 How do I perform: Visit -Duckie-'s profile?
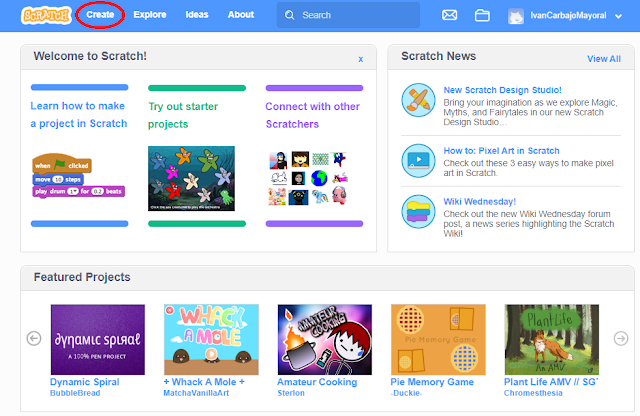[x=406, y=393]
